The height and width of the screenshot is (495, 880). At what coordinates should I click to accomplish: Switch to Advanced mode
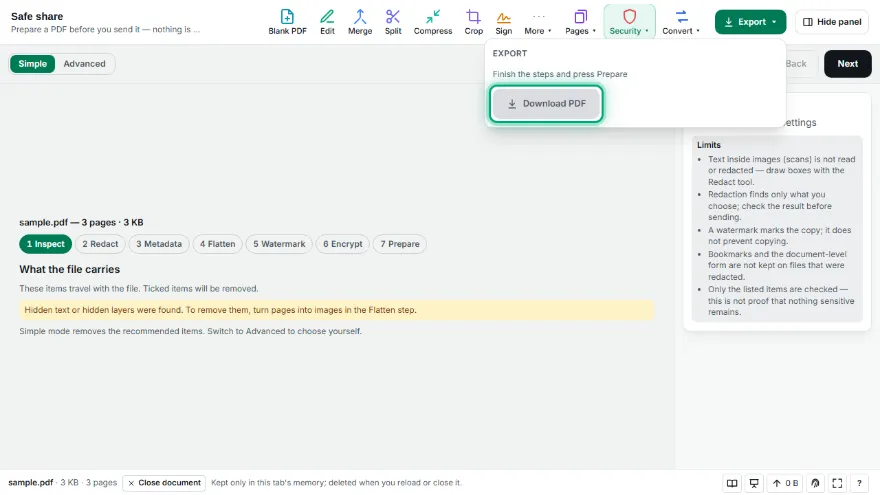[84, 63]
